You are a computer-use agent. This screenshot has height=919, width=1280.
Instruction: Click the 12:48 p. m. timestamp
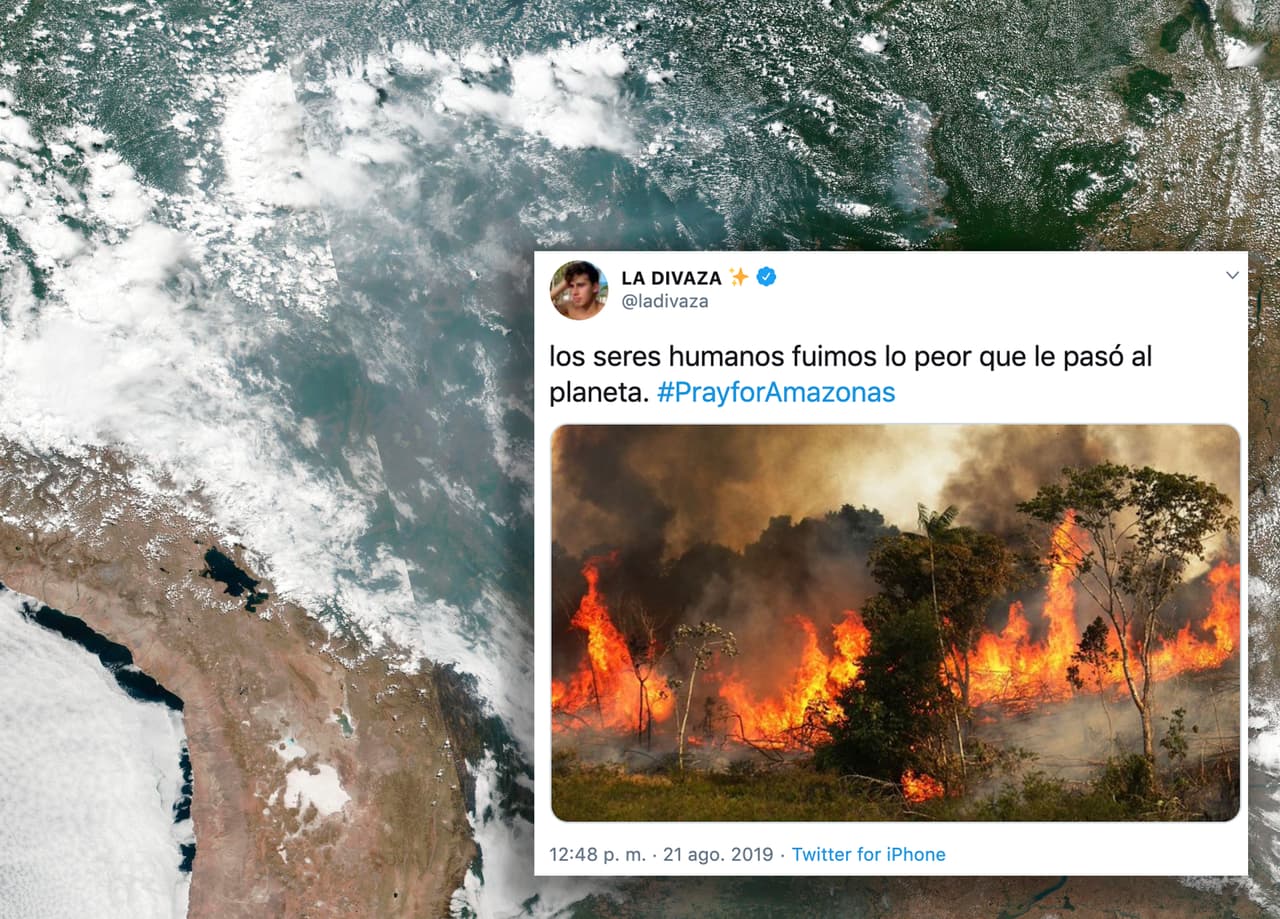click(599, 854)
